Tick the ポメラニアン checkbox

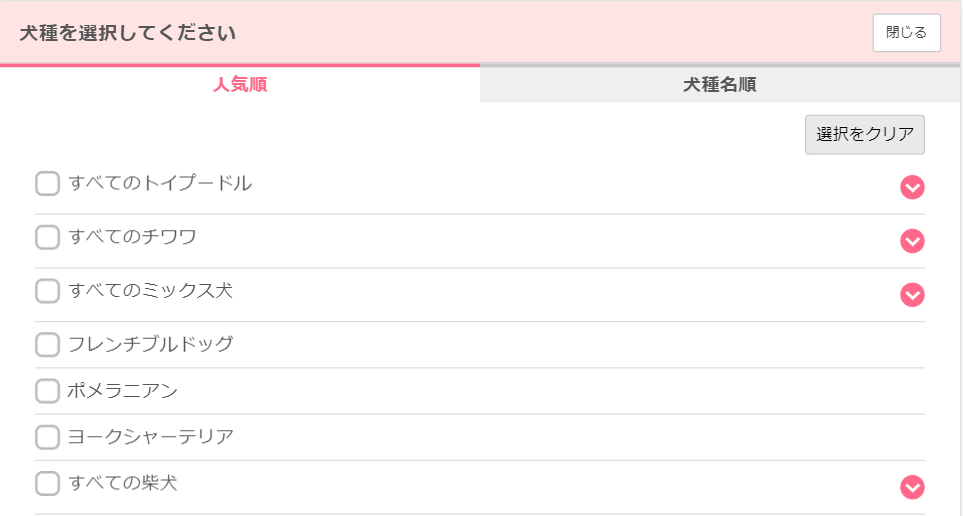coord(47,391)
